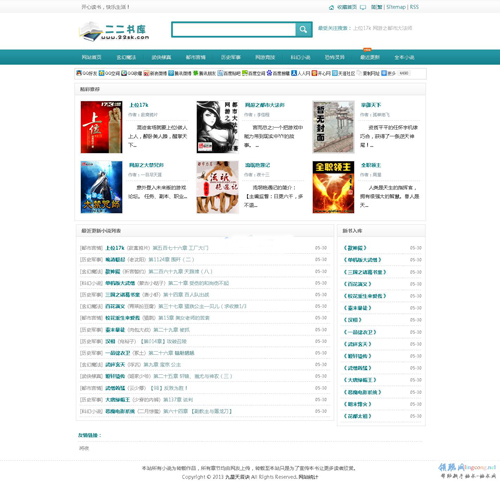
Task: Open 网游之都市大法师 black-and-white cover
Action: coord(217,127)
